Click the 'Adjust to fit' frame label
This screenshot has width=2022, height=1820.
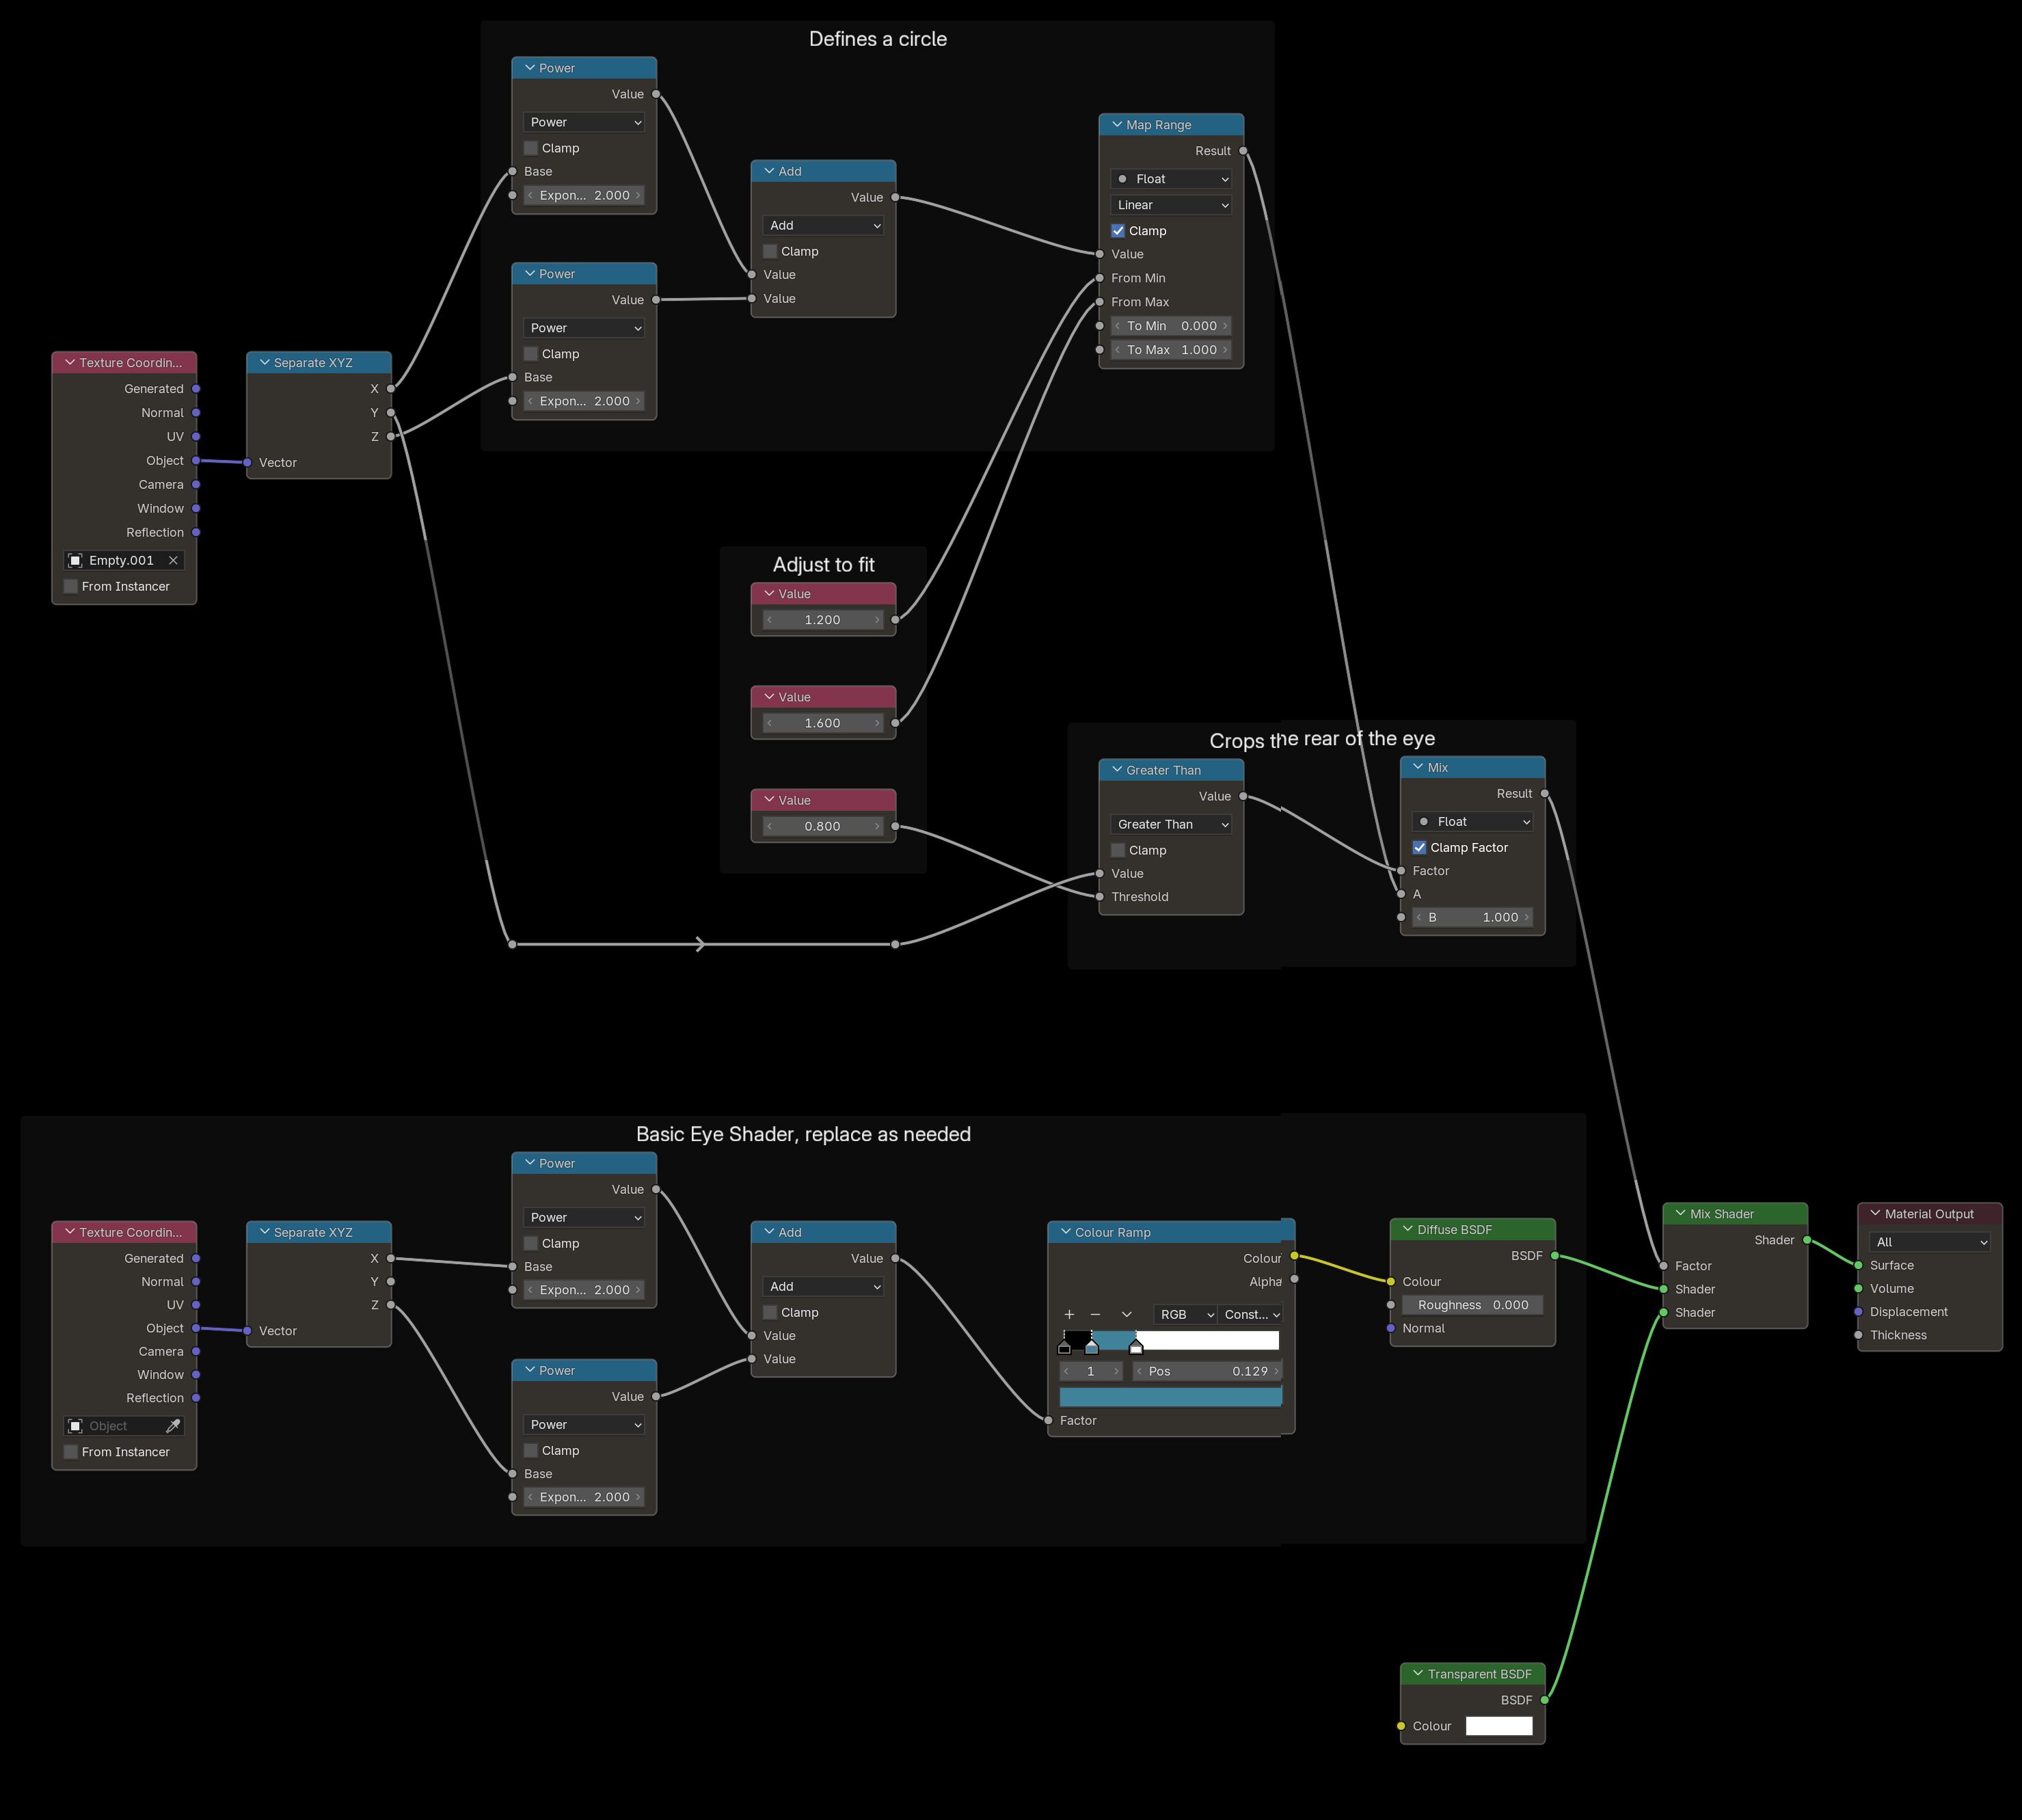[824, 565]
